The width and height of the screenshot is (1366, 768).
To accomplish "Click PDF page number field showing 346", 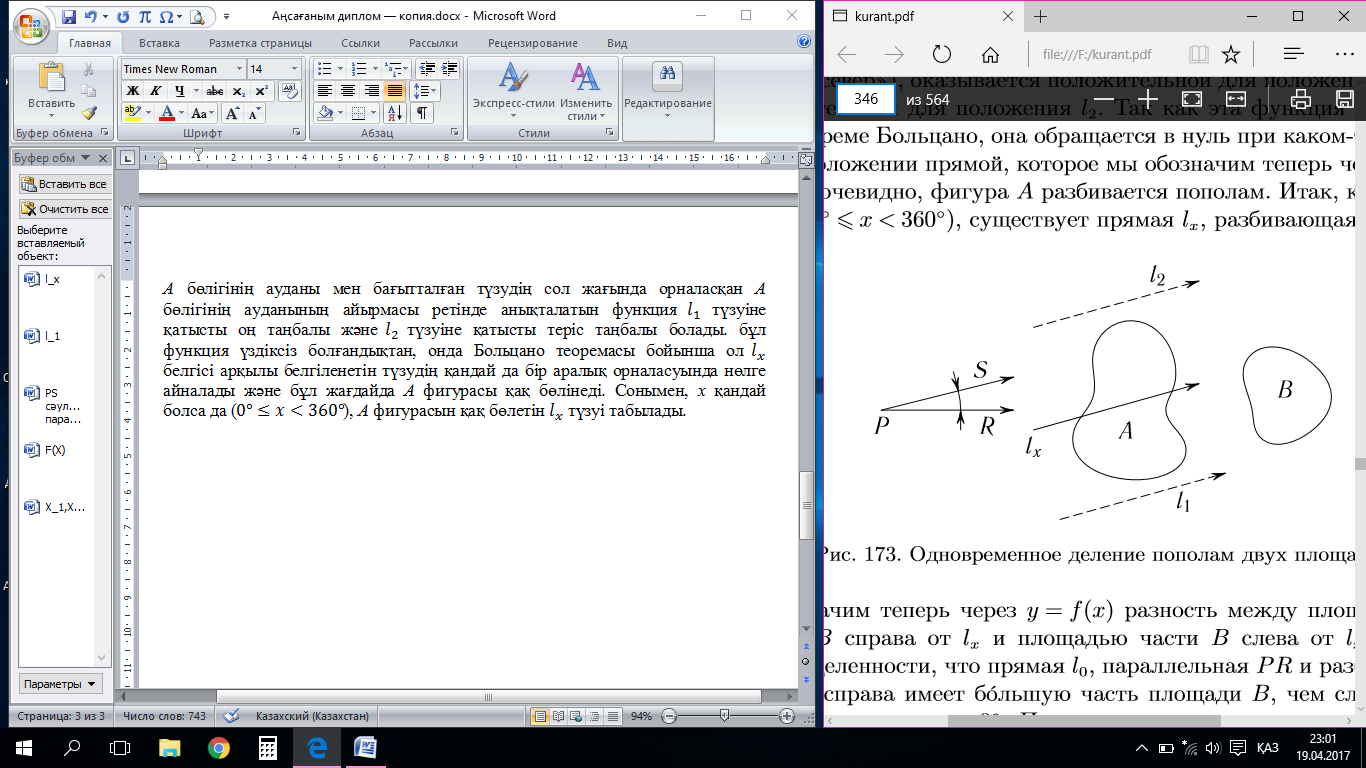I will pyautogui.click(x=866, y=99).
